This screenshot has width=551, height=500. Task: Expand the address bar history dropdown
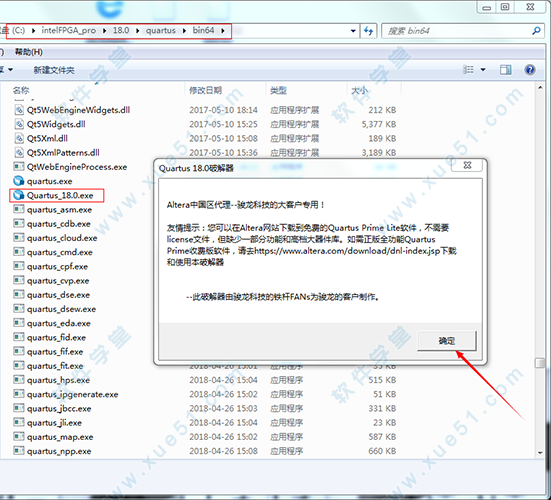point(353,31)
